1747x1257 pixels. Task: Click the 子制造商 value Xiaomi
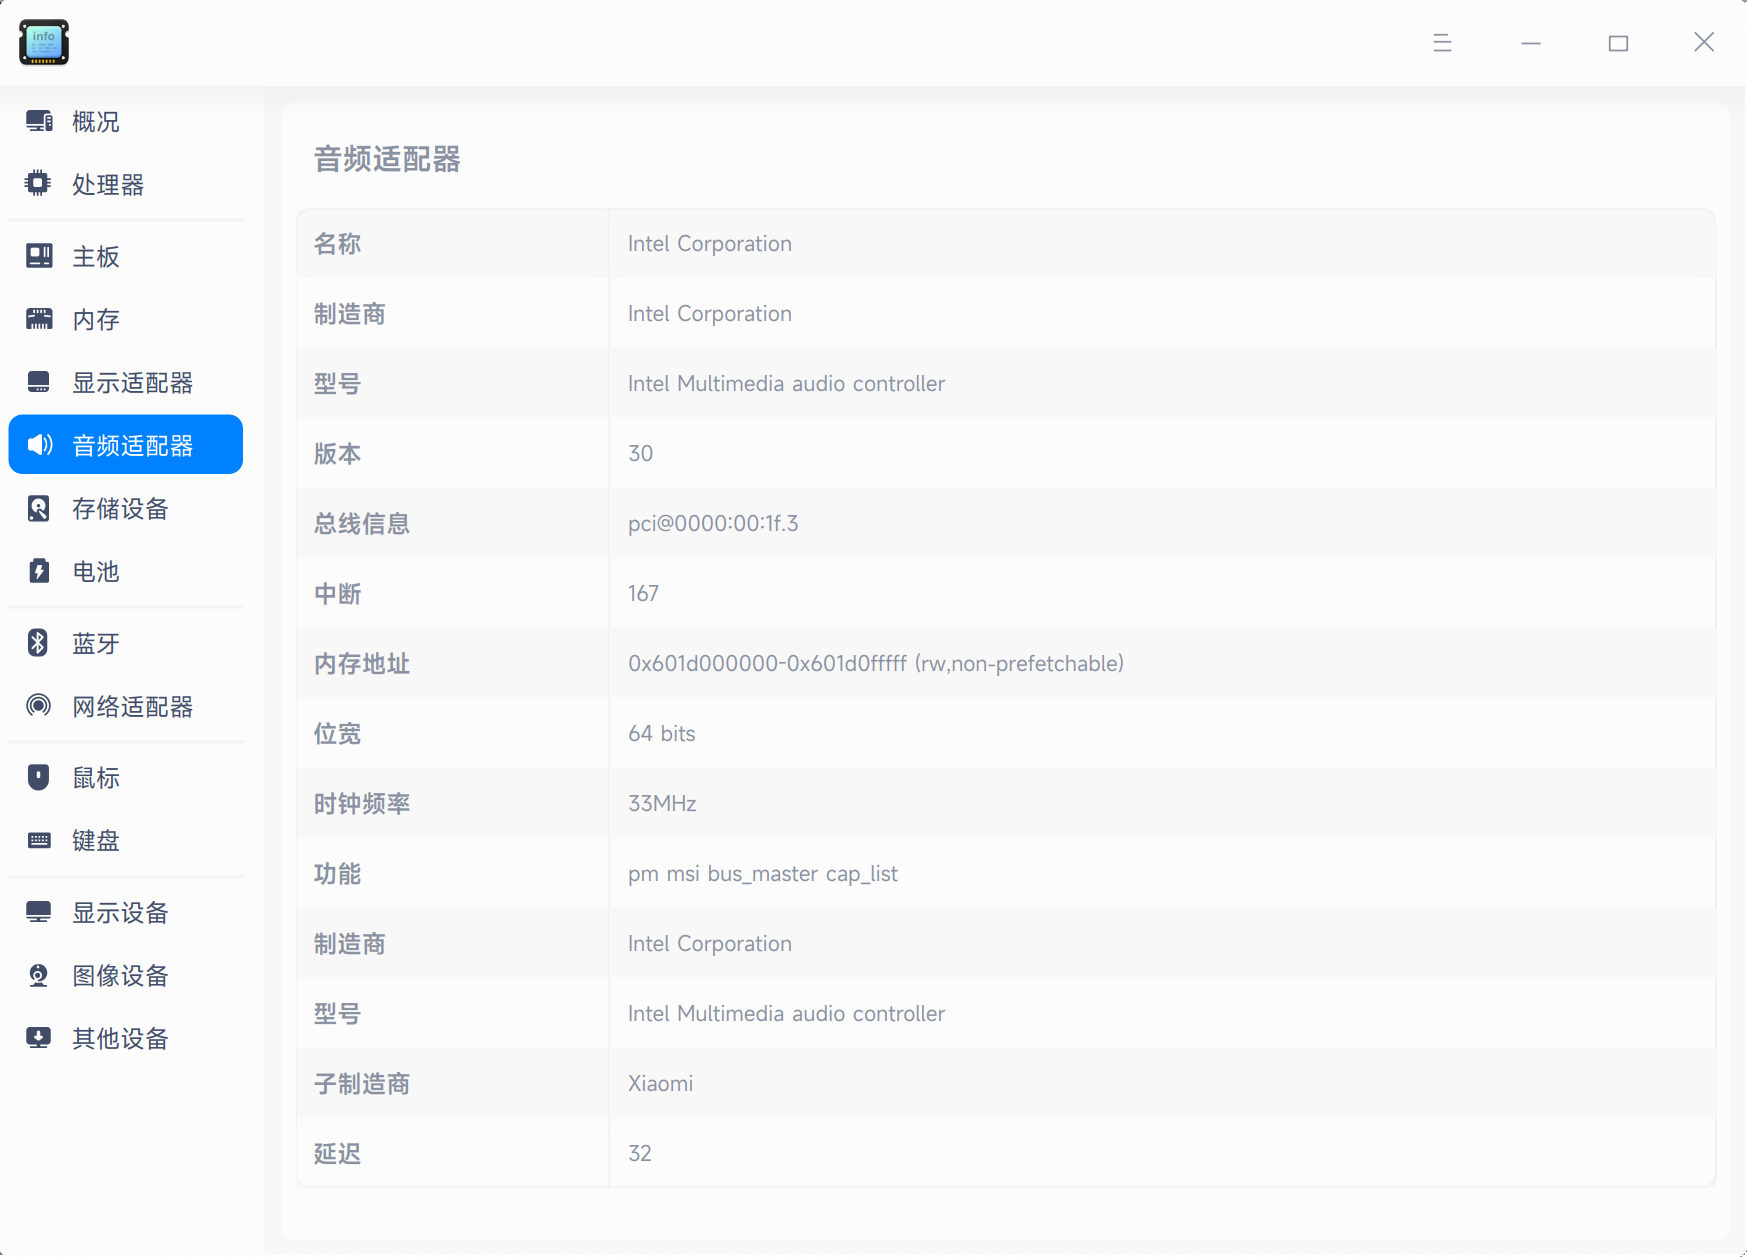click(x=660, y=1083)
